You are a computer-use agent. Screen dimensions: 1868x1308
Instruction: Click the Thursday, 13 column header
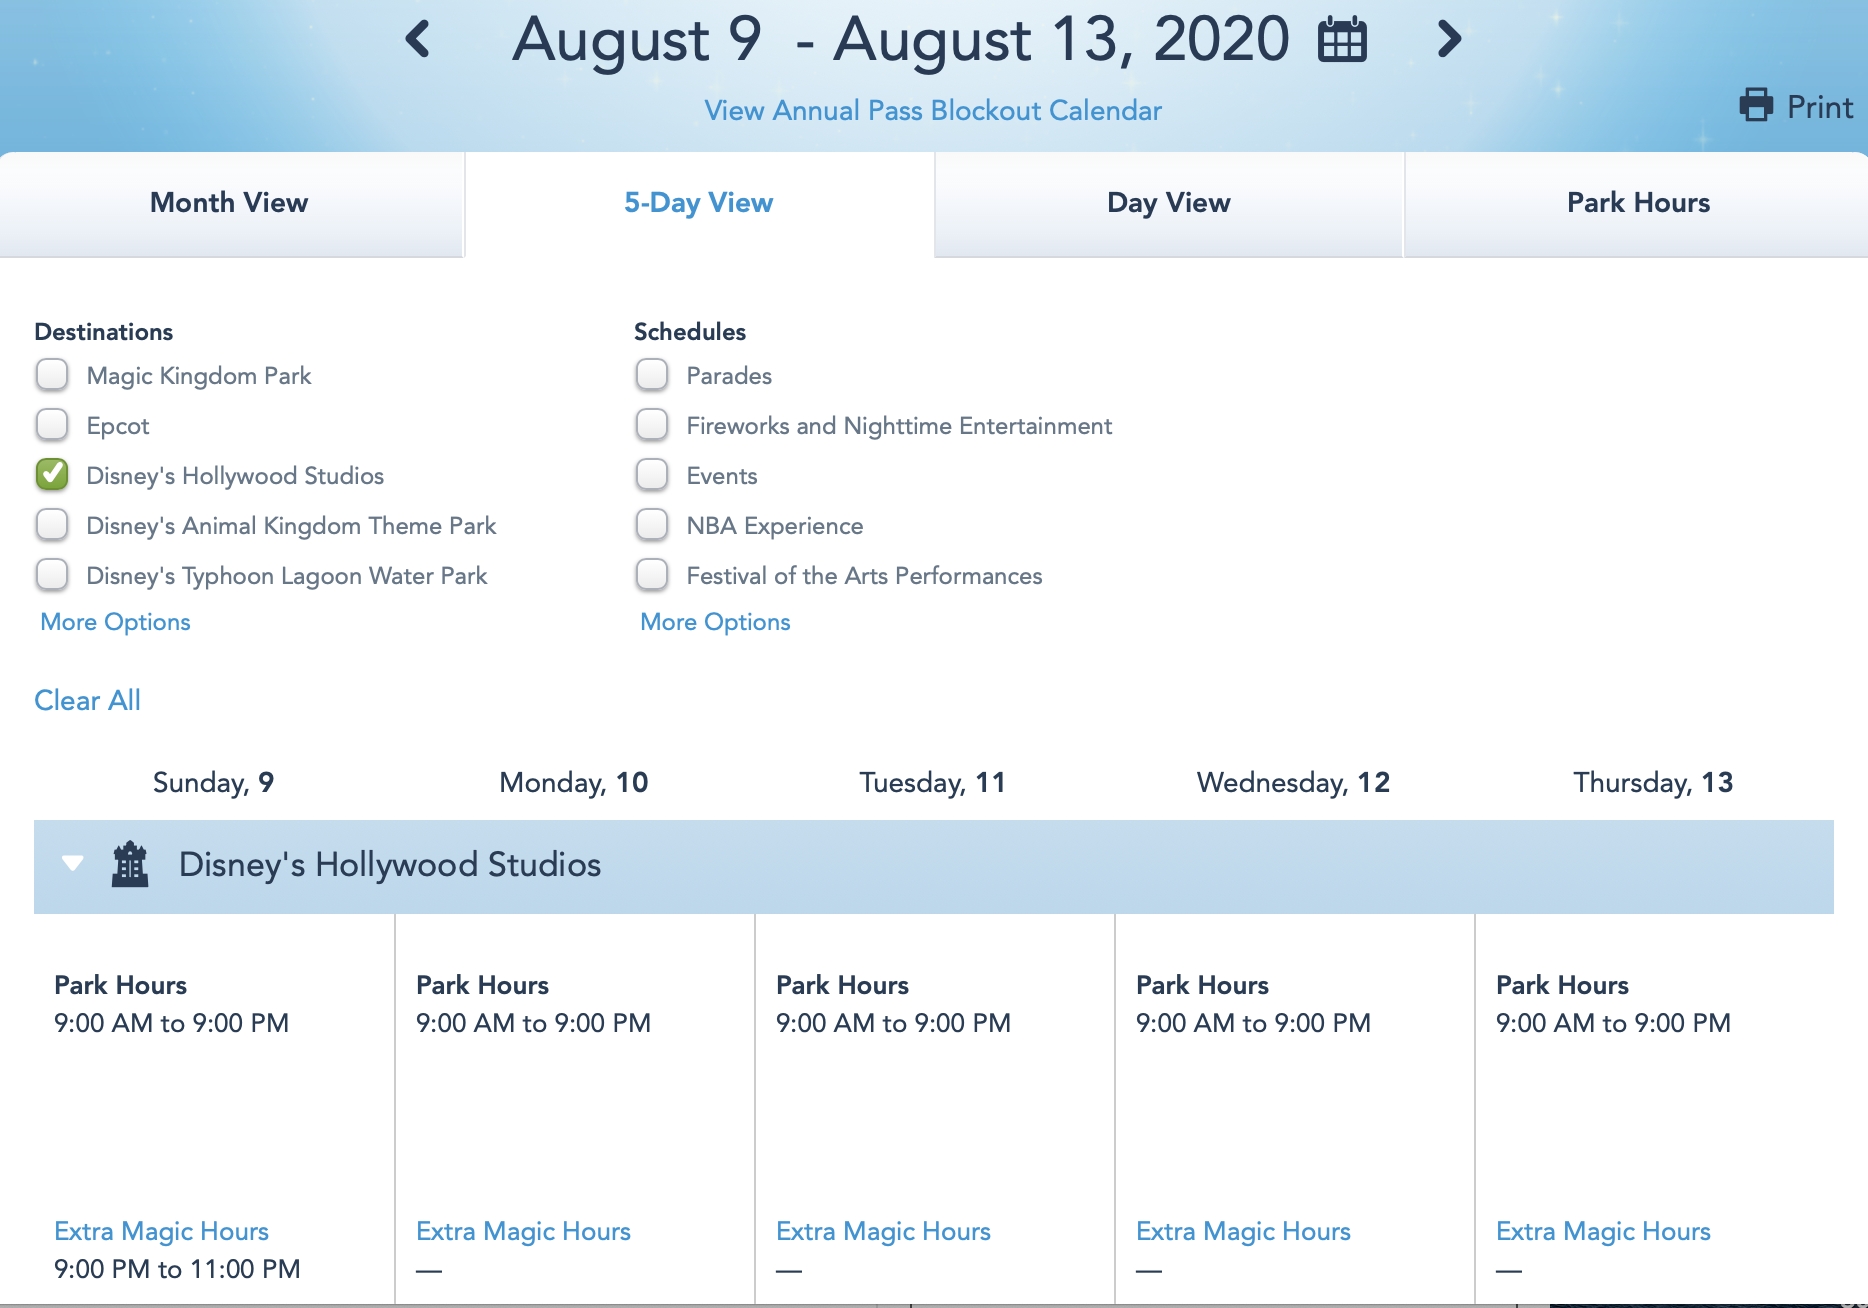[1653, 782]
